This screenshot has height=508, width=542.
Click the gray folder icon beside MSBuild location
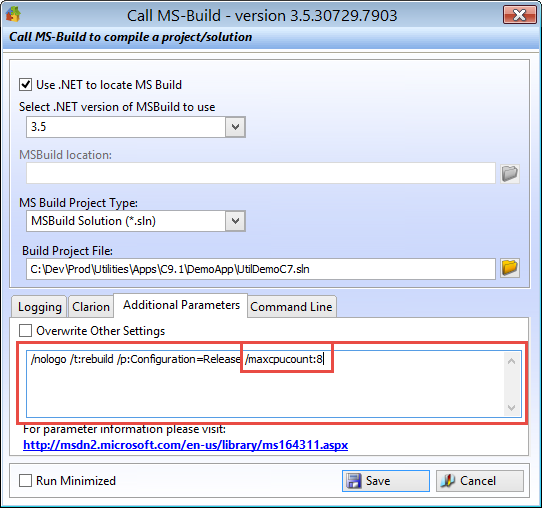coord(510,173)
